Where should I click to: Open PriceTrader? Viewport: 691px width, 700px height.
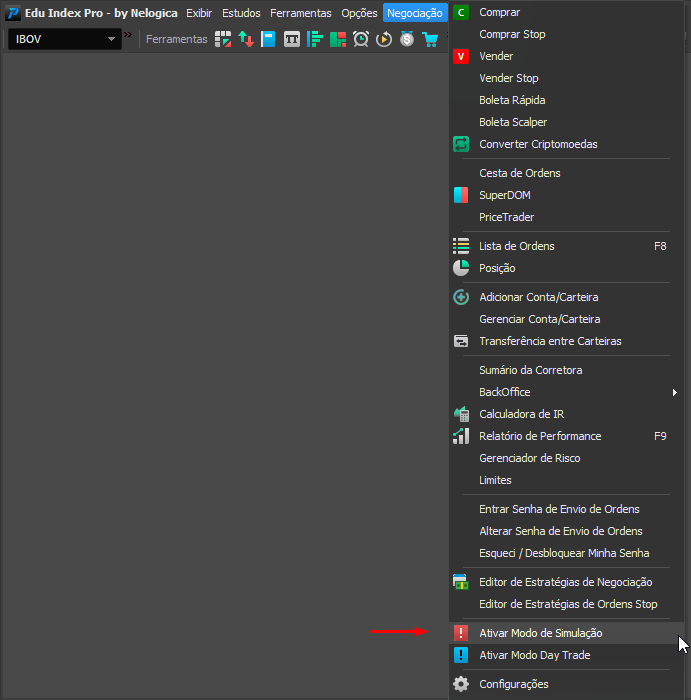click(x=506, y=217)
